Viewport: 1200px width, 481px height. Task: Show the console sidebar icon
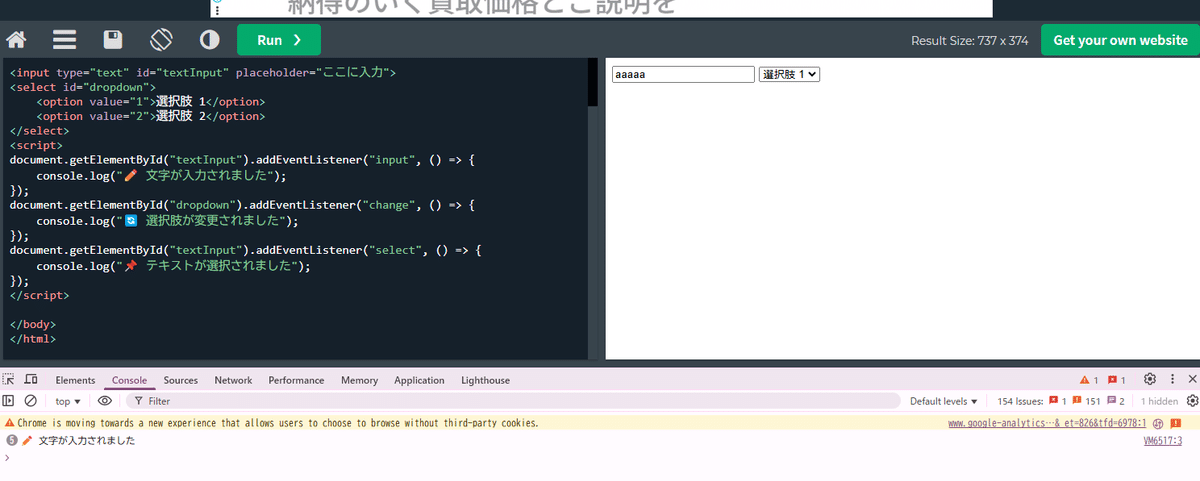(x=9, y=401)
